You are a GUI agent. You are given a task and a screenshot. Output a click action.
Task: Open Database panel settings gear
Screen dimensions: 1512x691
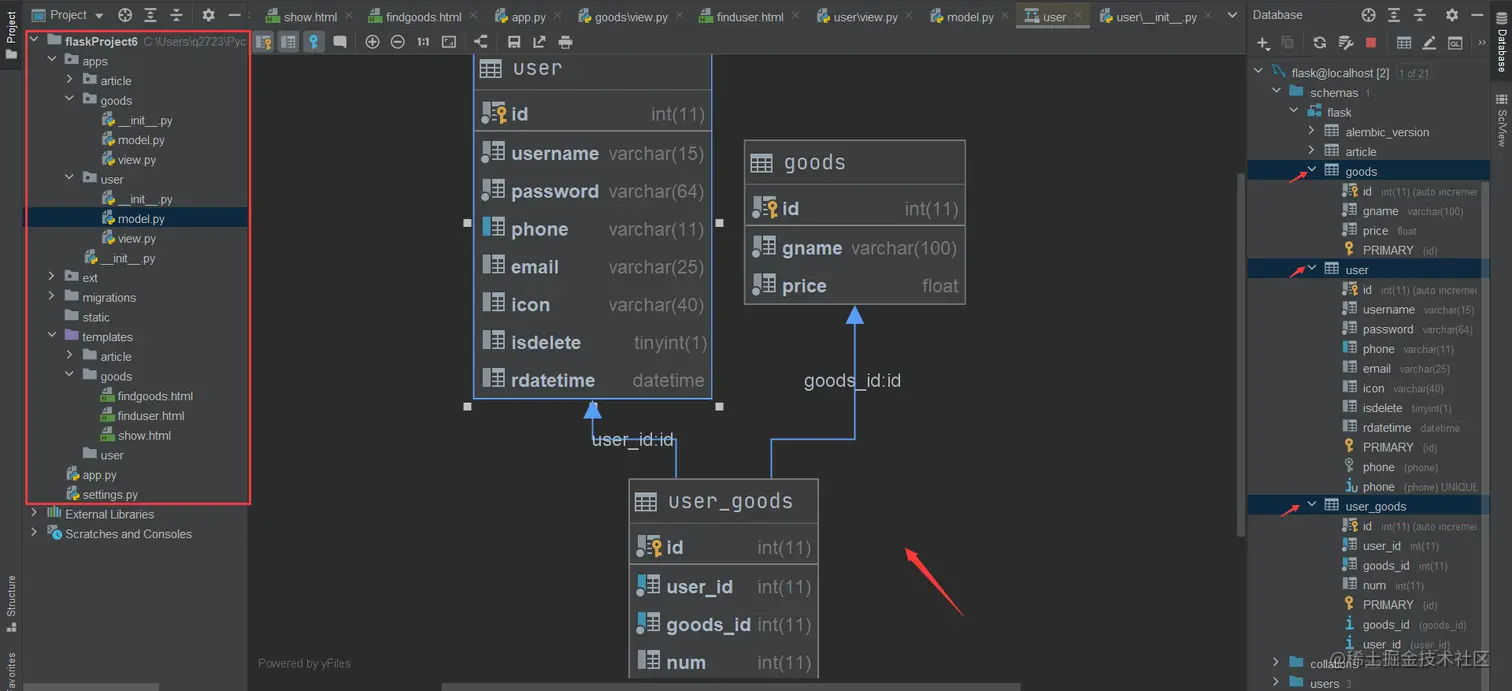coord(1451,15)
